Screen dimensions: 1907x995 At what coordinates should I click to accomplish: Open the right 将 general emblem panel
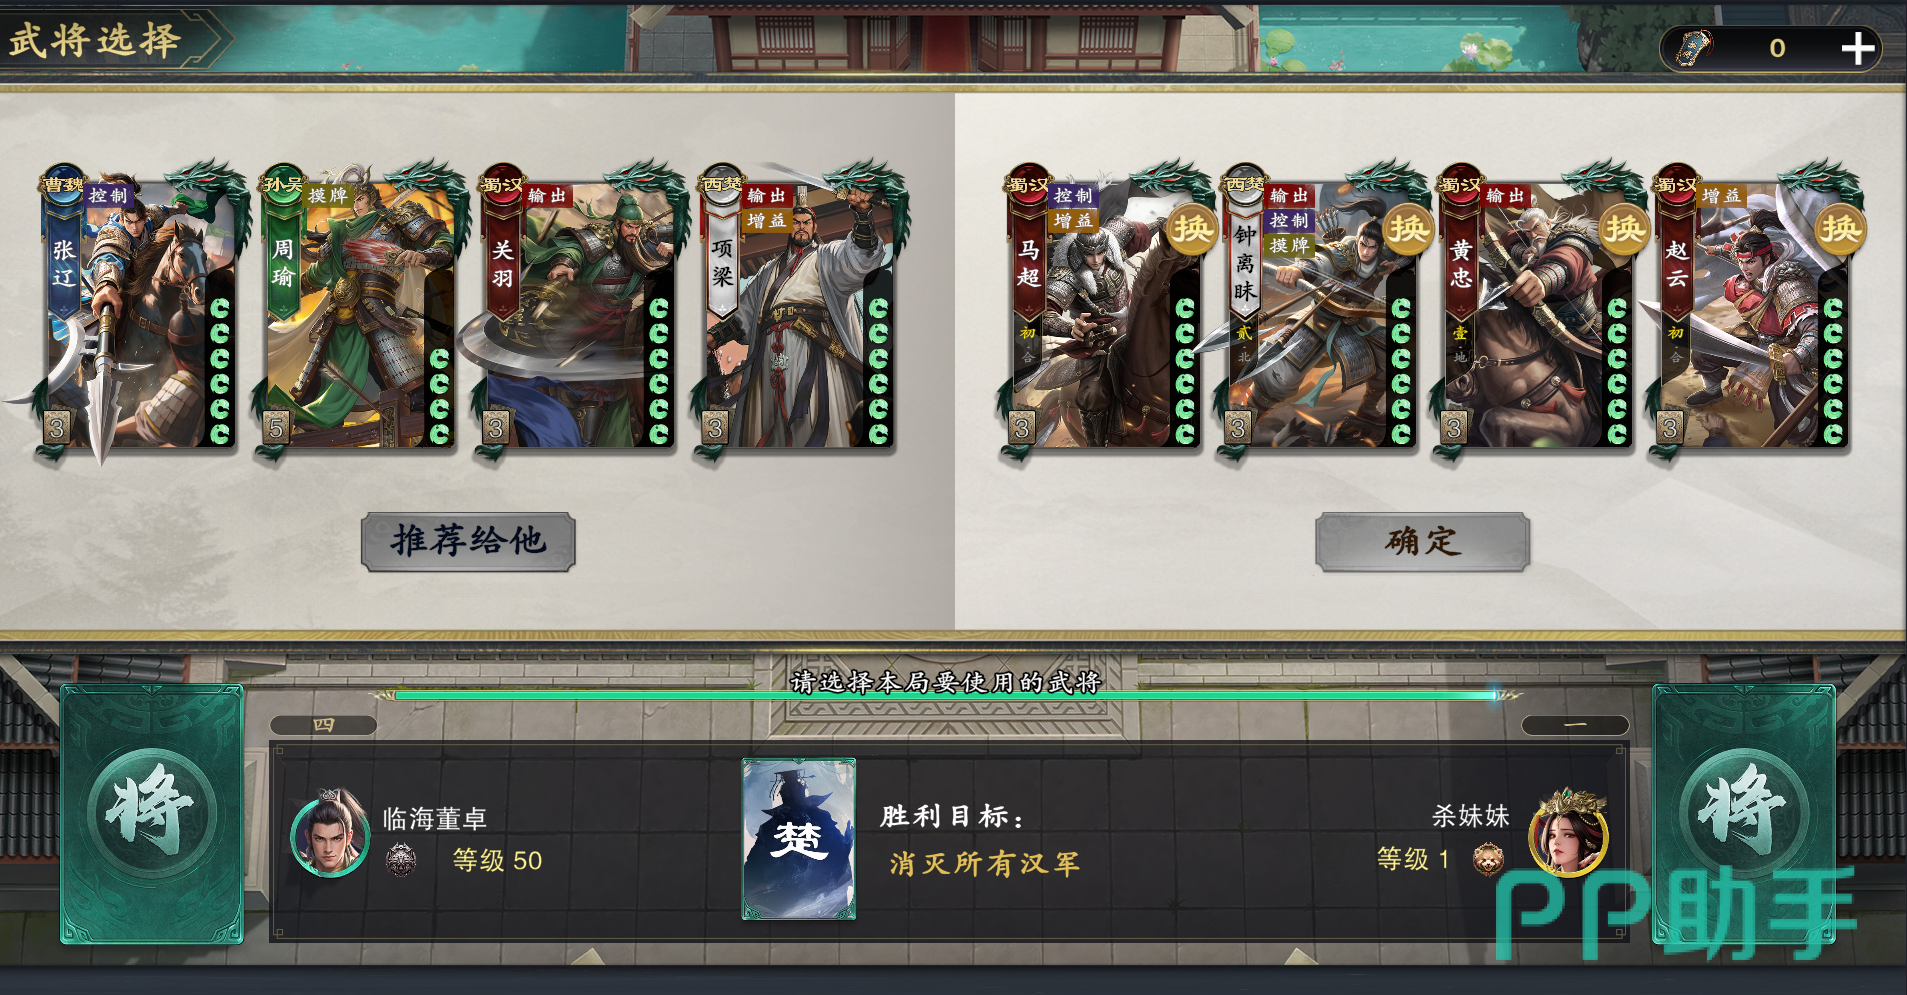tap(1744, 813)
